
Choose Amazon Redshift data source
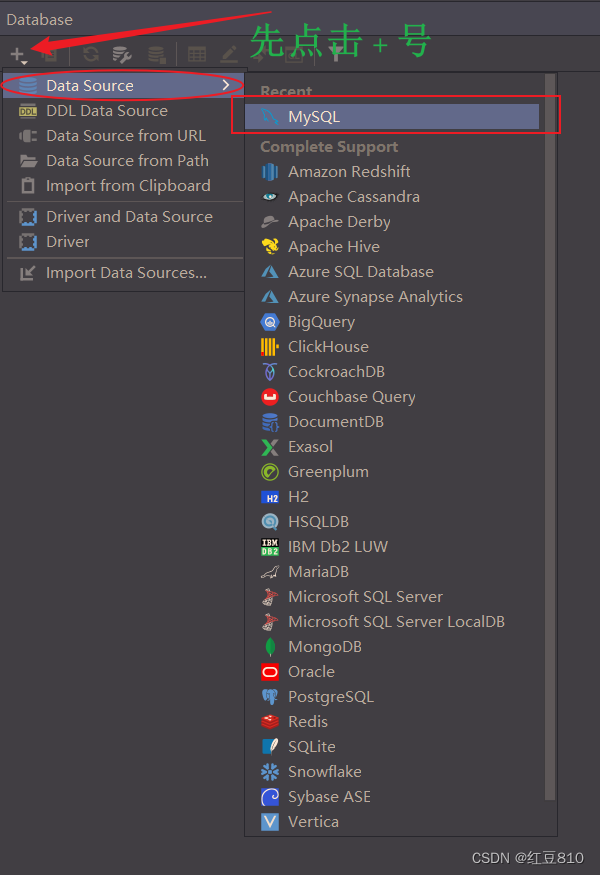click(x=394, y=172)
